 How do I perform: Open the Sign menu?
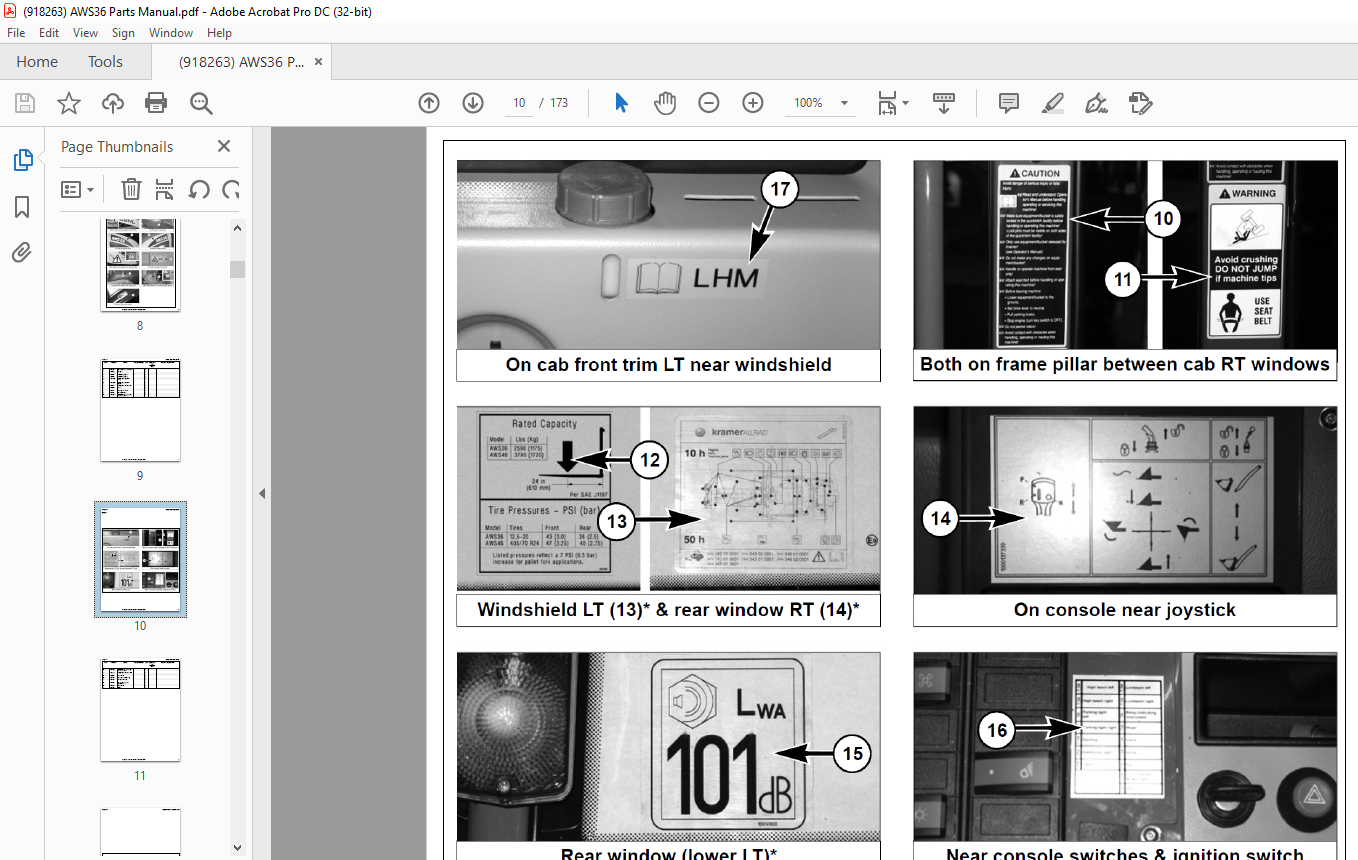click(x=123, y=33)
